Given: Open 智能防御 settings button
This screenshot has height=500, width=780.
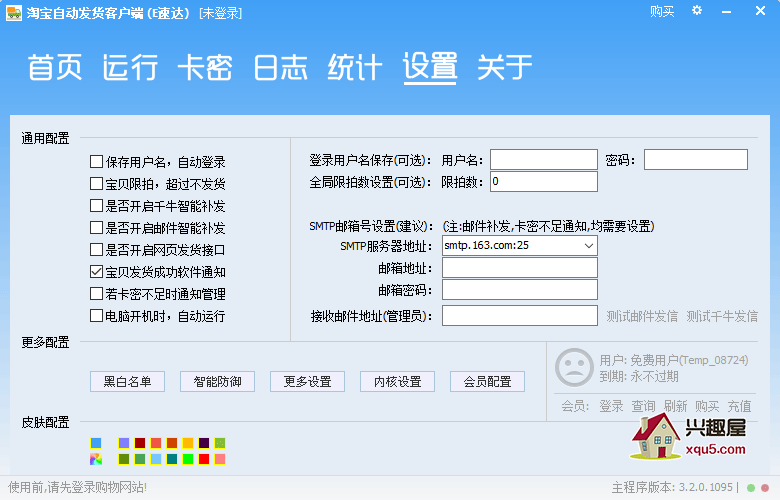Looking at the screenshot, I should (217, 382).
